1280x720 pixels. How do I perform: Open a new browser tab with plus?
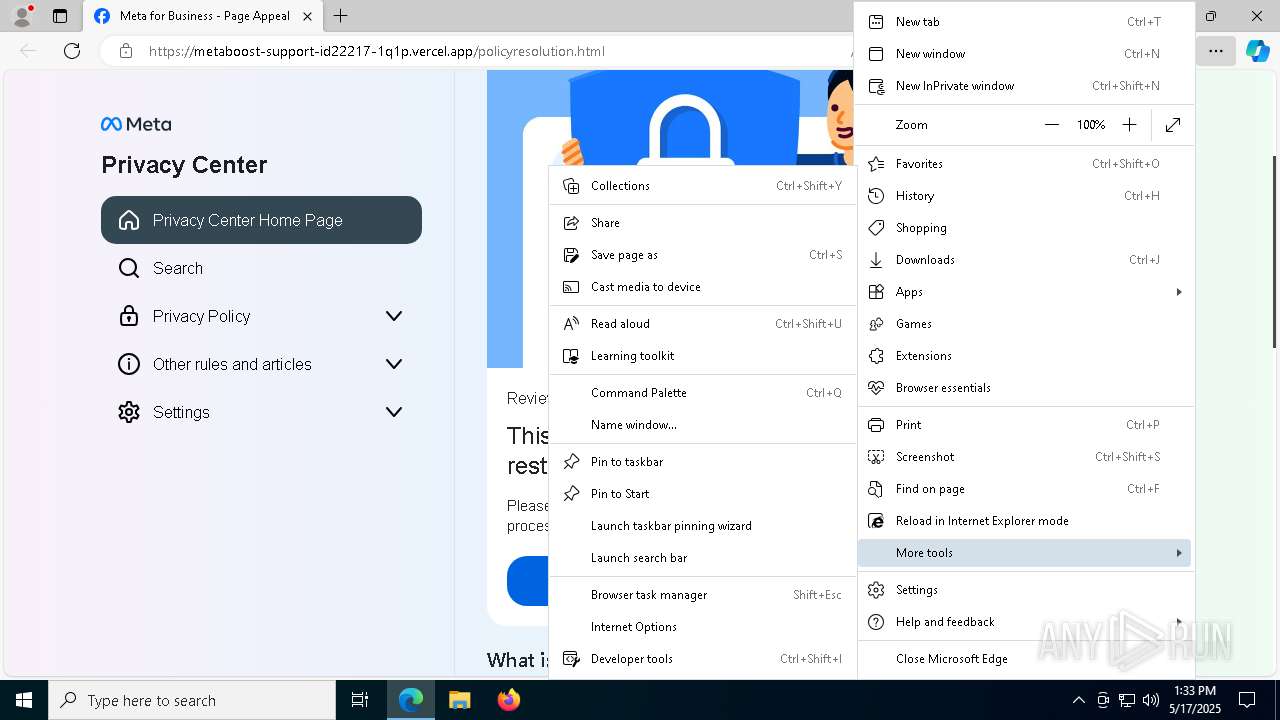tap(341, 16)
